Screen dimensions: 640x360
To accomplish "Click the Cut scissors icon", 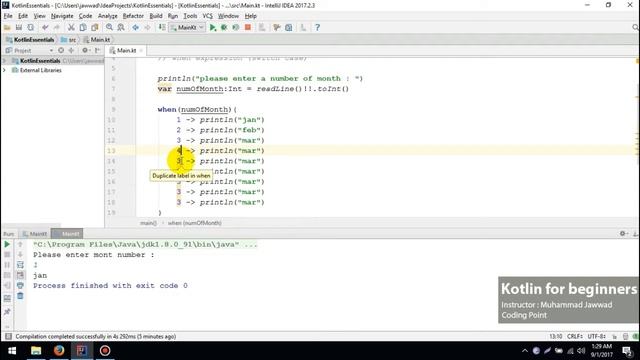I will (x=71, y=27).
